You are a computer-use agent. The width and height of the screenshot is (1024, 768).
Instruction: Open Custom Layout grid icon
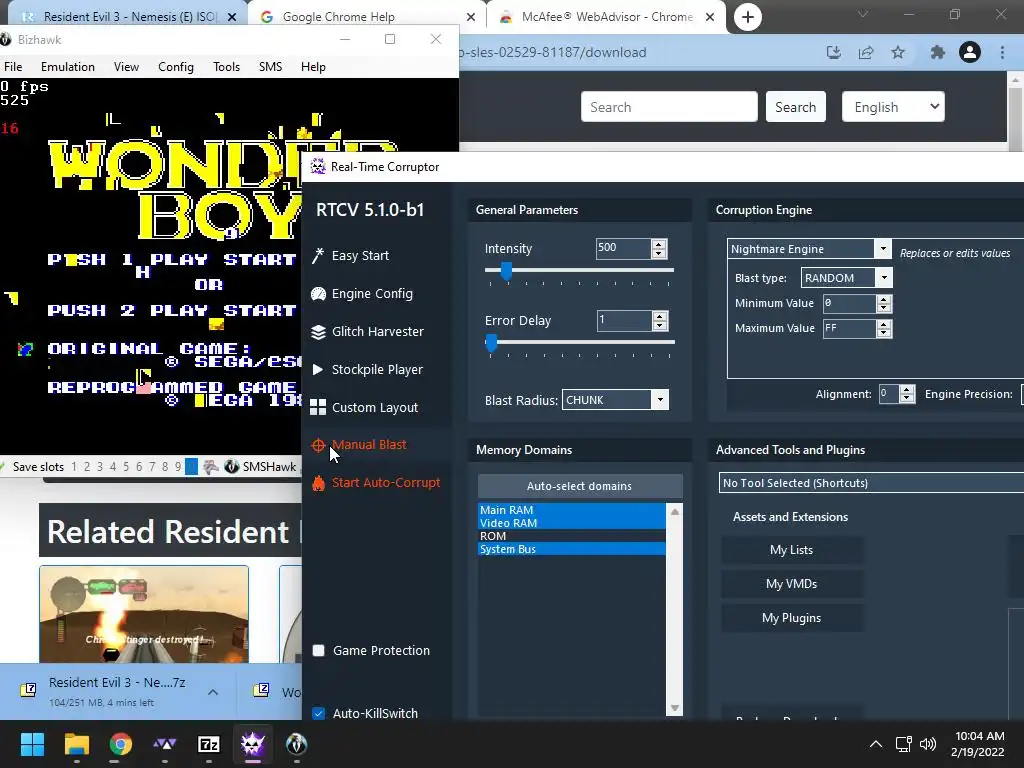pyautogui.click(x=318, y=408)
